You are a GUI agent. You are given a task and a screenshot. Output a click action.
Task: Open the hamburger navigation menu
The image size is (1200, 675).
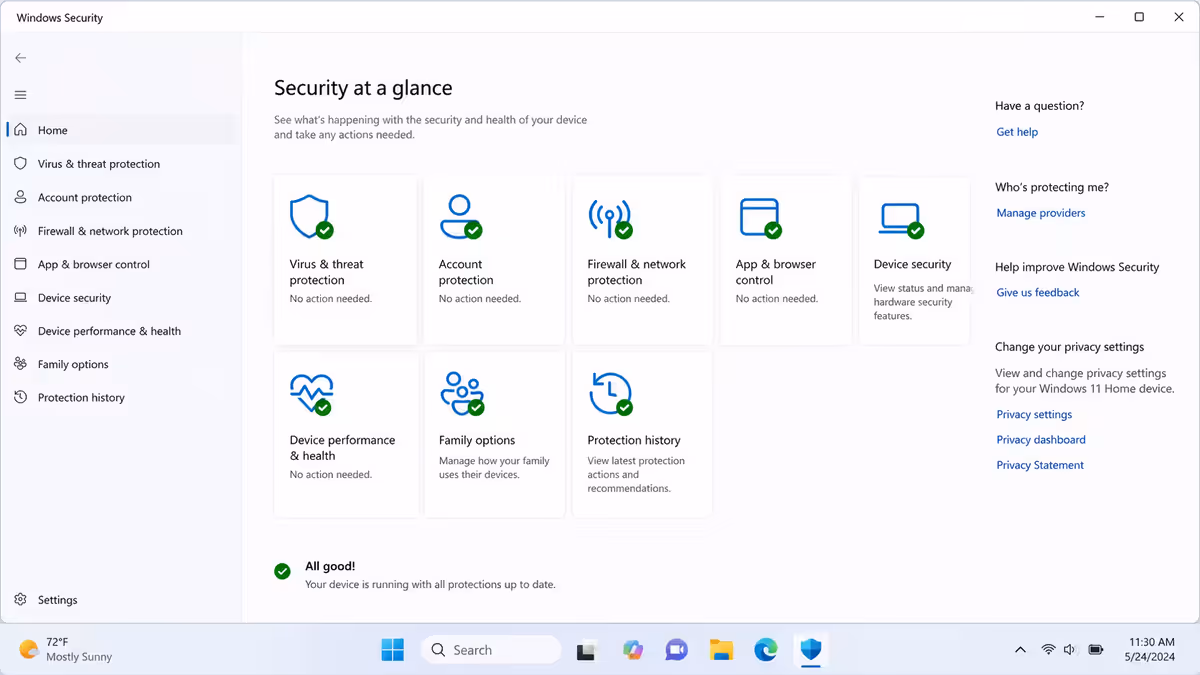point(20,95)
